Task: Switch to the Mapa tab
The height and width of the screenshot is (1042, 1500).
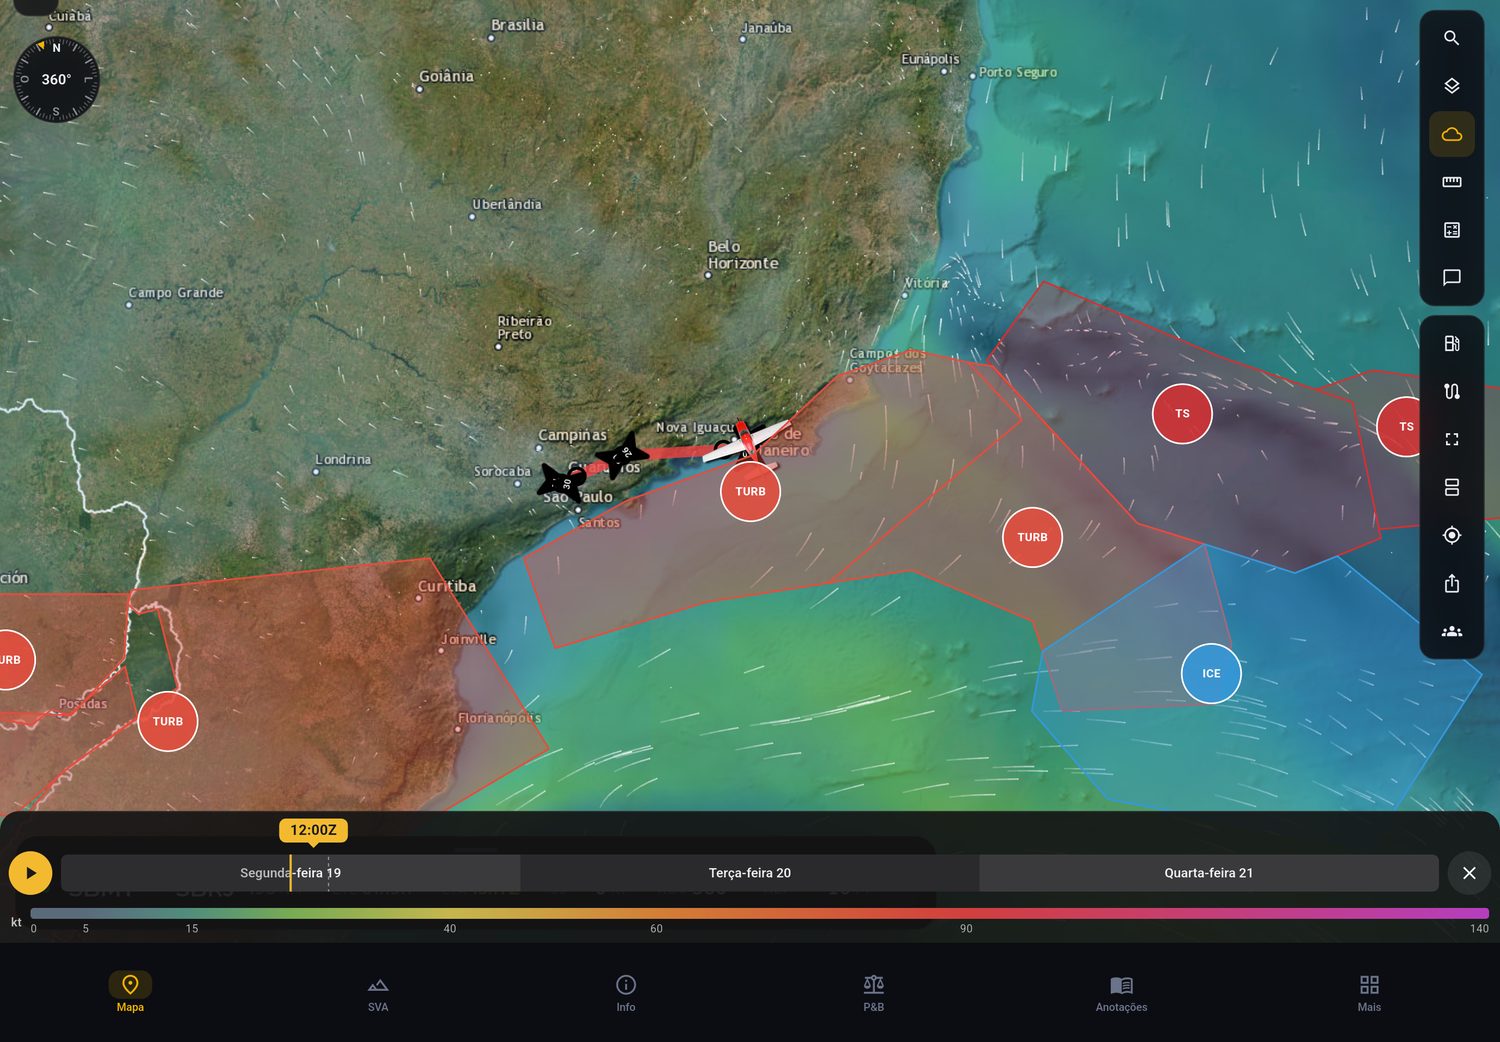Action: click(130, 993)
